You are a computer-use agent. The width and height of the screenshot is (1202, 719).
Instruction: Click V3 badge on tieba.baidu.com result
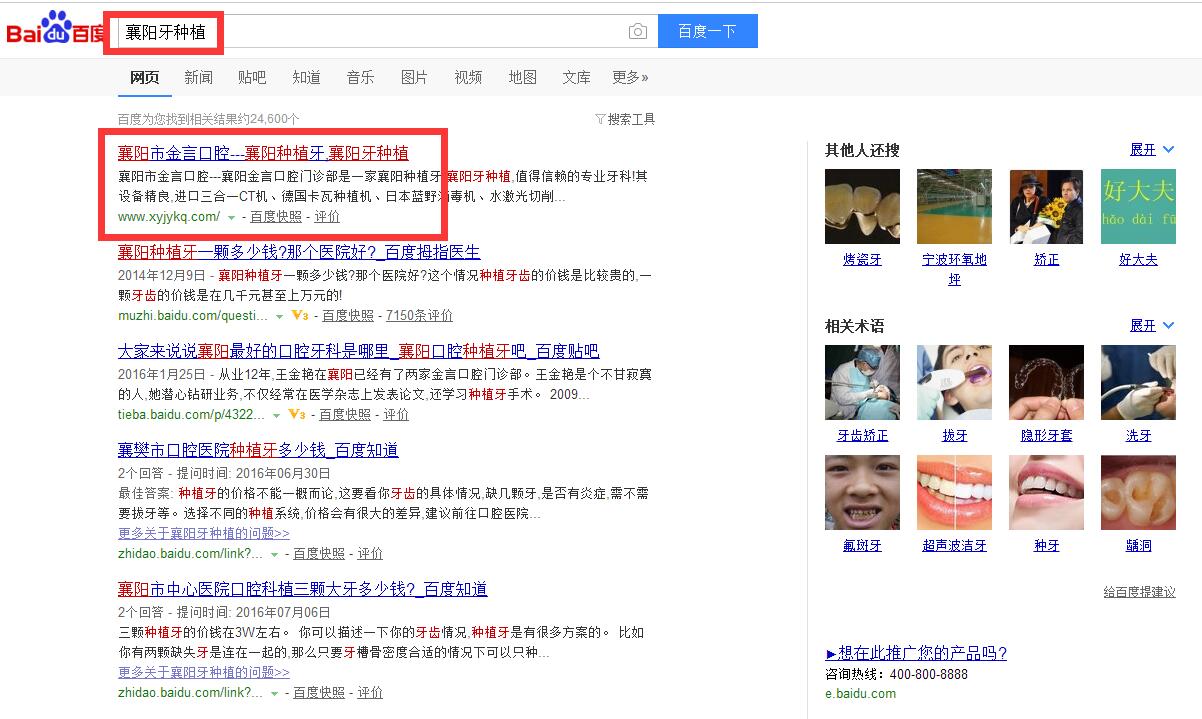[296, 414]
